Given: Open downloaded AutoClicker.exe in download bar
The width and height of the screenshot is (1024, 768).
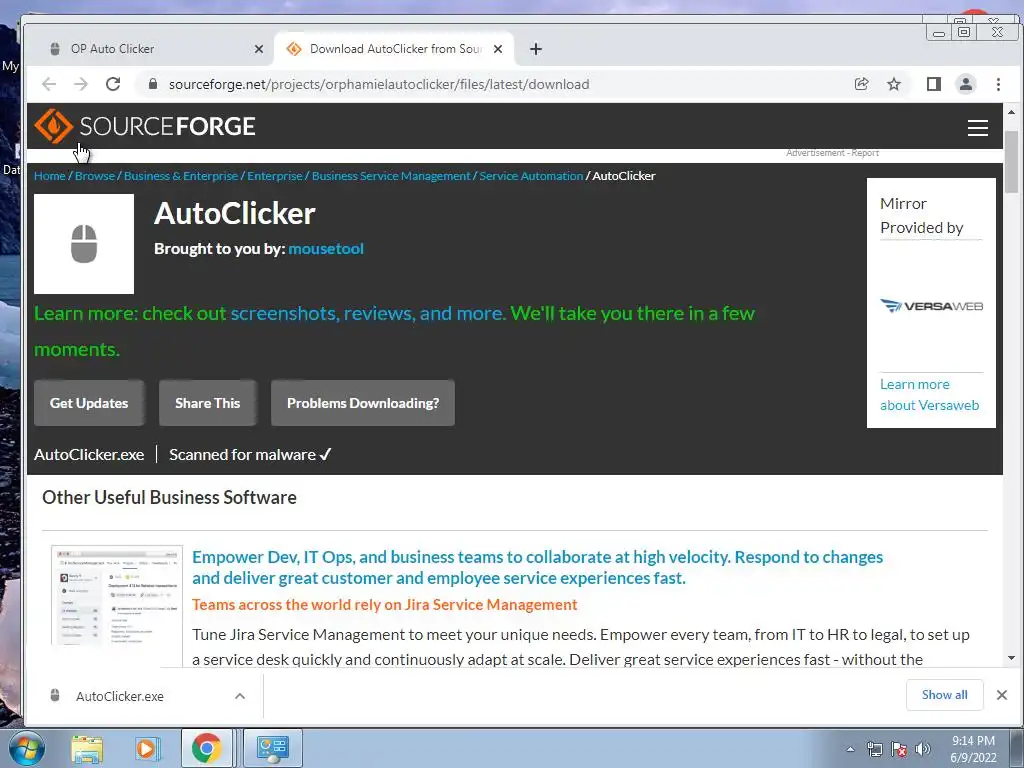Looking at the screenshot, I should click(x=120, y=697).
